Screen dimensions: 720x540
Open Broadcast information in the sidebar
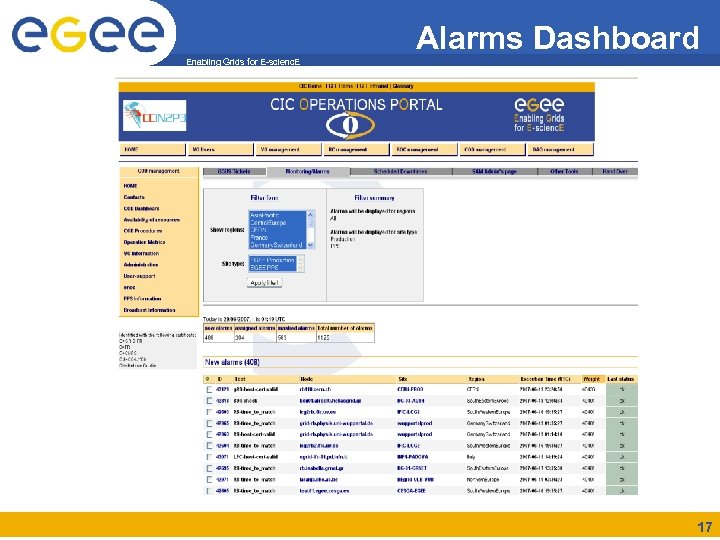[x=149, y=310]
